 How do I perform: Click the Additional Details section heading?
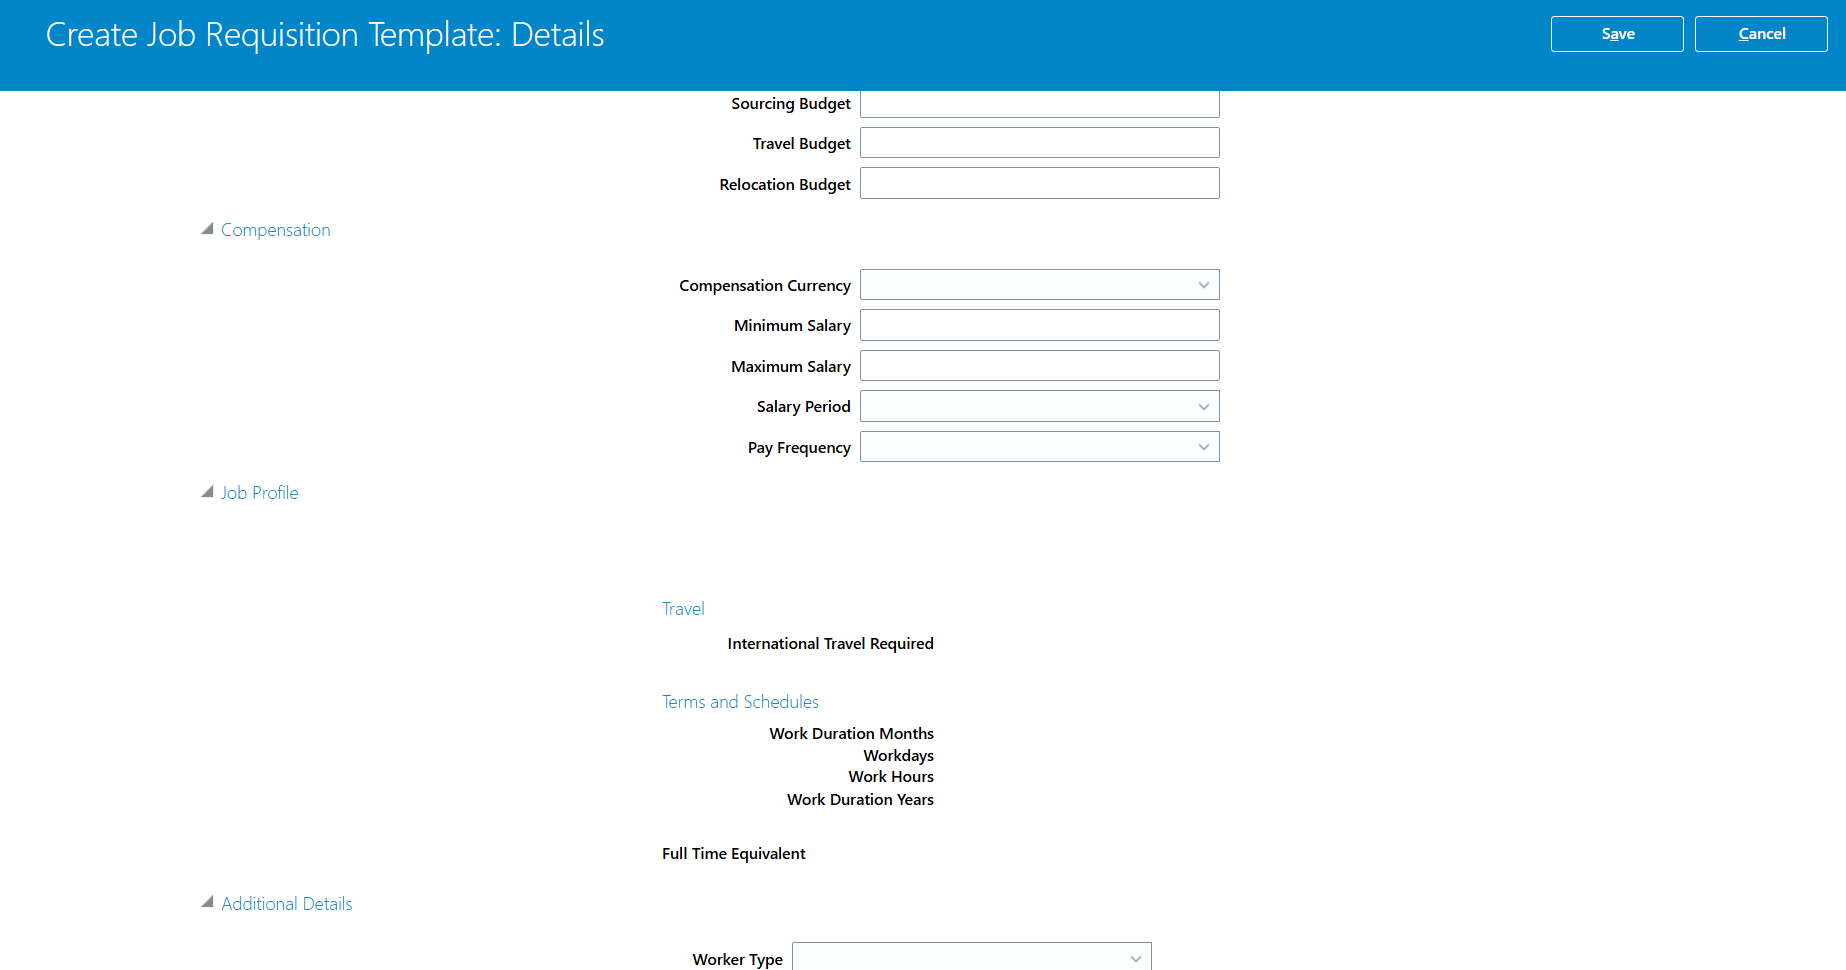point(287,904)
